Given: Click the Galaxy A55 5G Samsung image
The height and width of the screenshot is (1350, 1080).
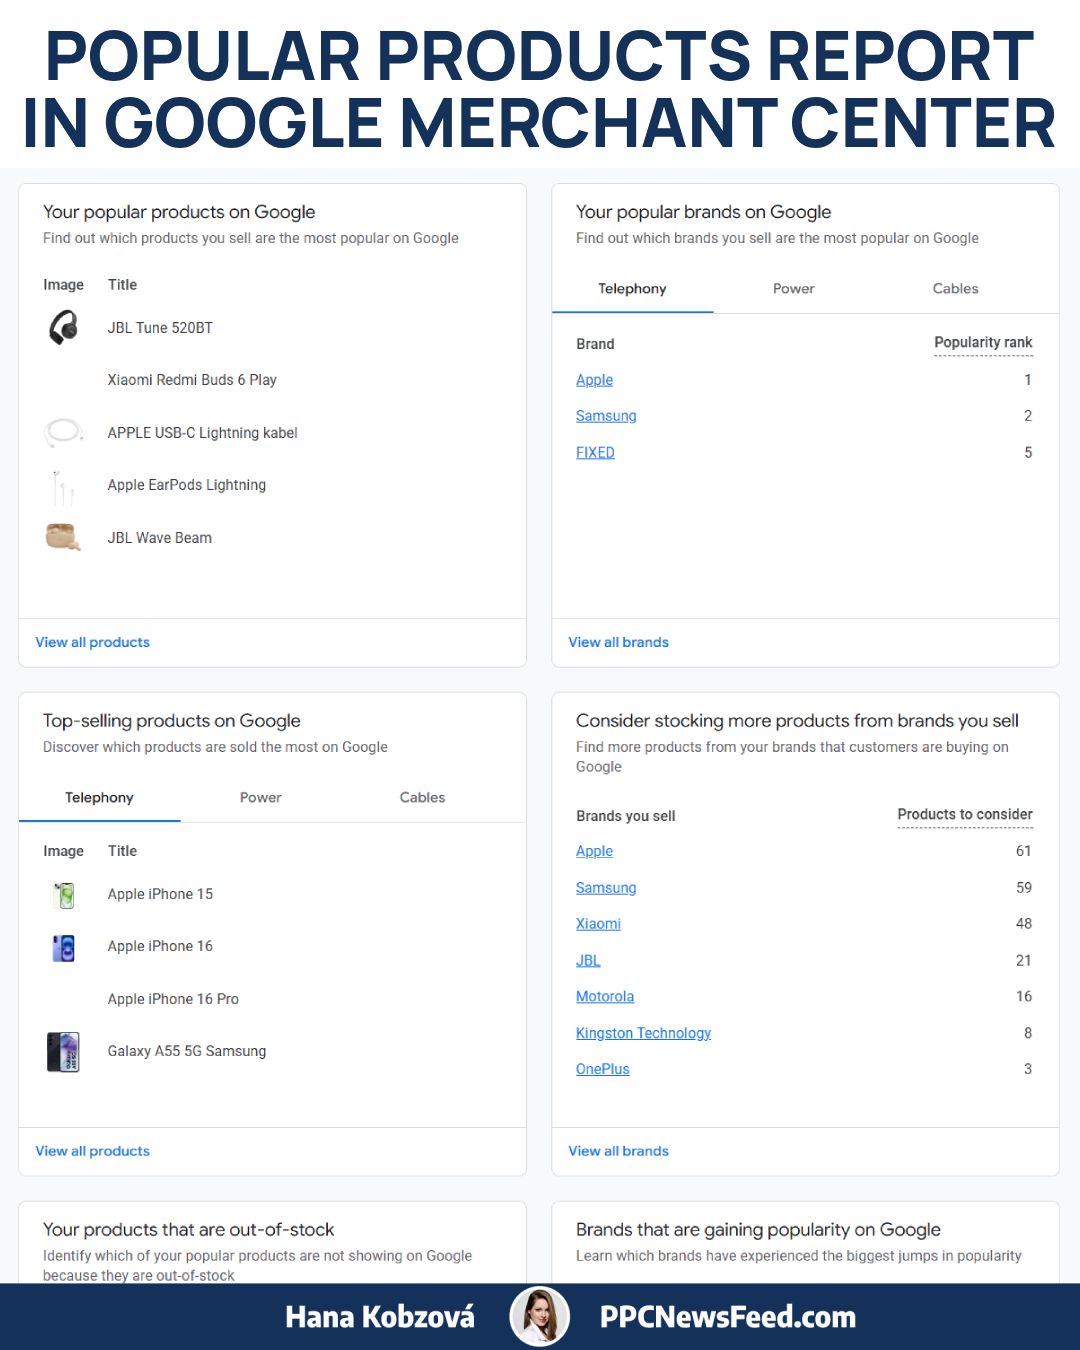Looking at the screenshot, I should tap(63, 1052).
